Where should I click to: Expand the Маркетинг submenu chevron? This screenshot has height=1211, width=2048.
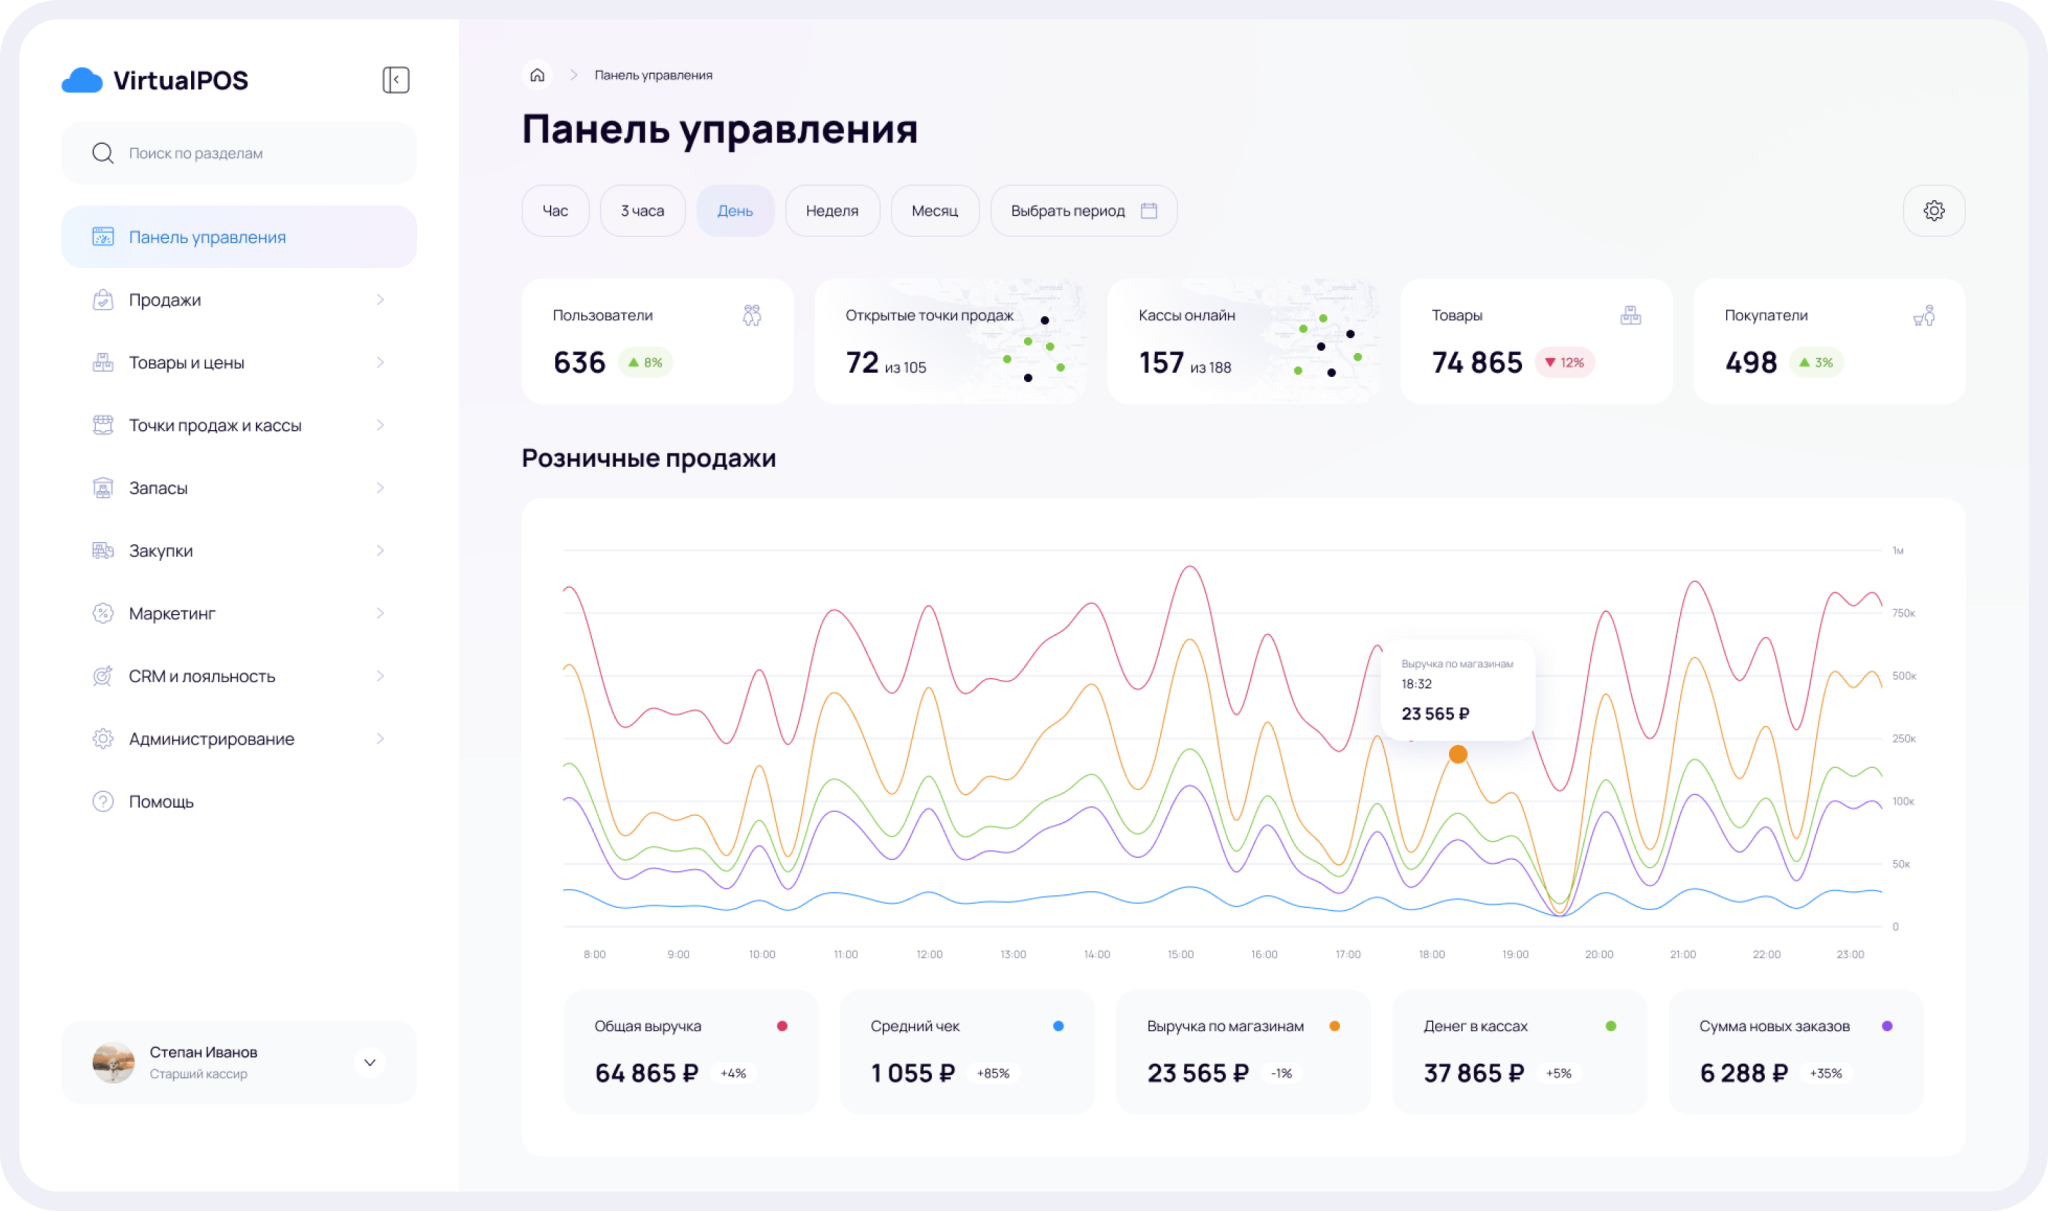tap(380, 613)
